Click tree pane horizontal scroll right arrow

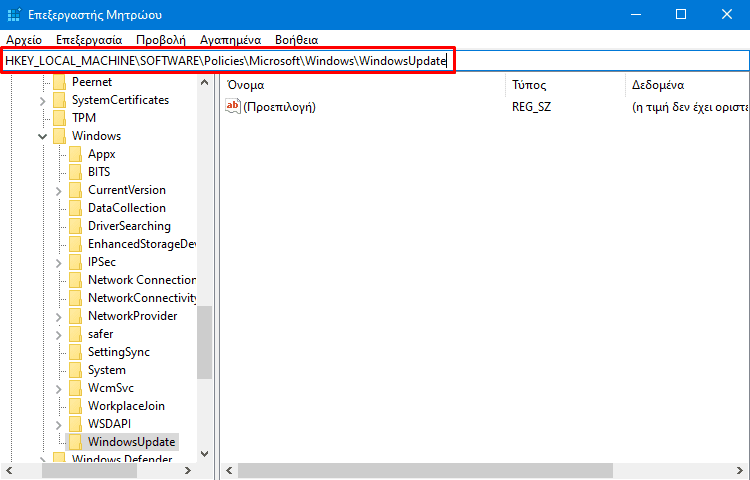(188, 471)
